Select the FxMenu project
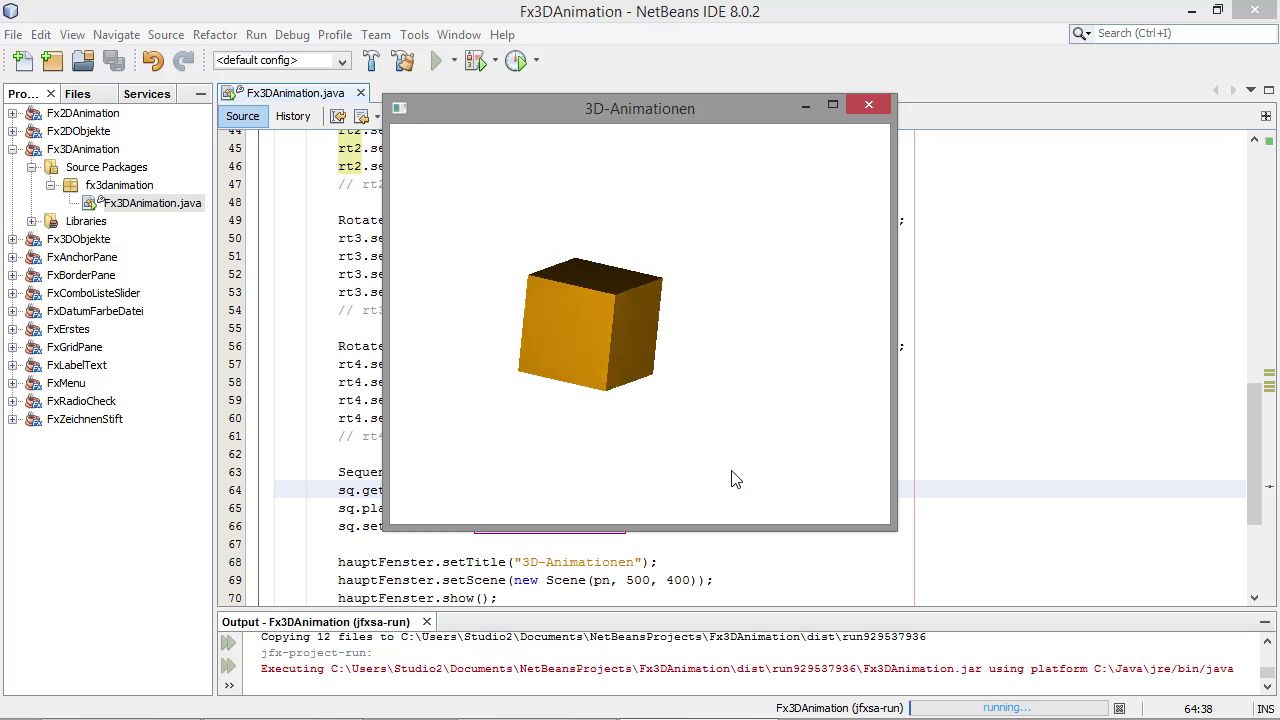Image resolution: width=1280 pixels, height=720 pixels. 65,383
